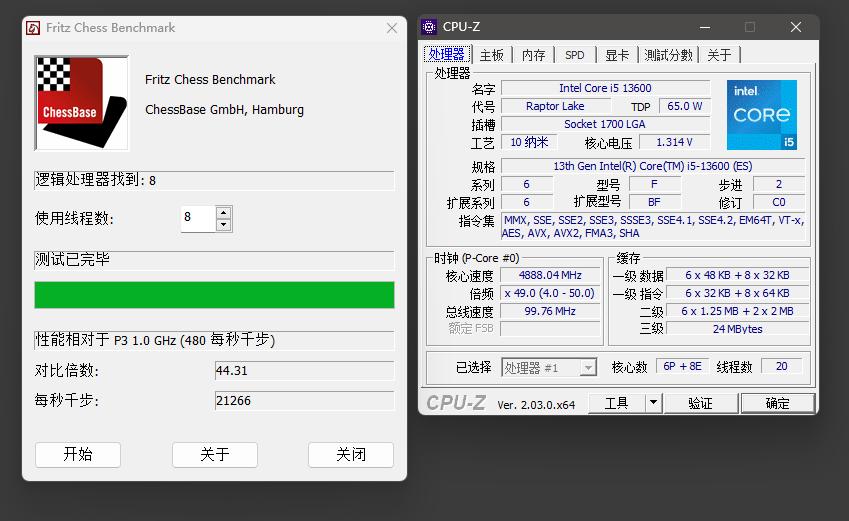
Task: Click the 每秒千步 result 21266
Action: (x=304, y=401)
